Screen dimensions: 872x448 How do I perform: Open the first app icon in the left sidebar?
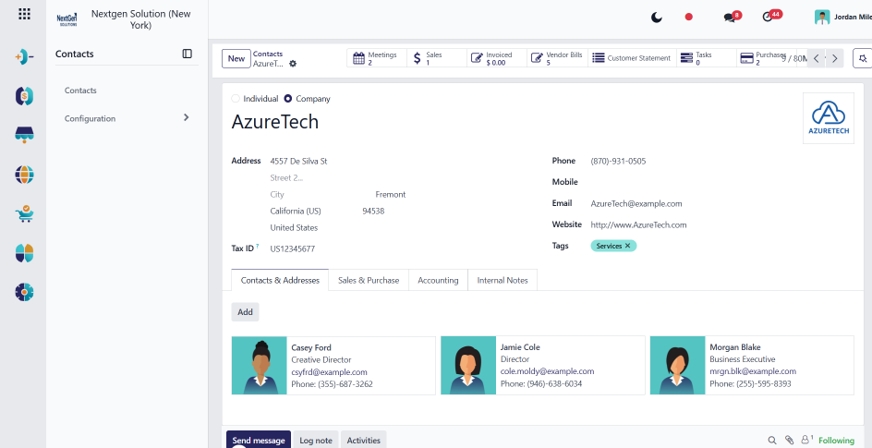pyautogui.click(x=24, y=57)
